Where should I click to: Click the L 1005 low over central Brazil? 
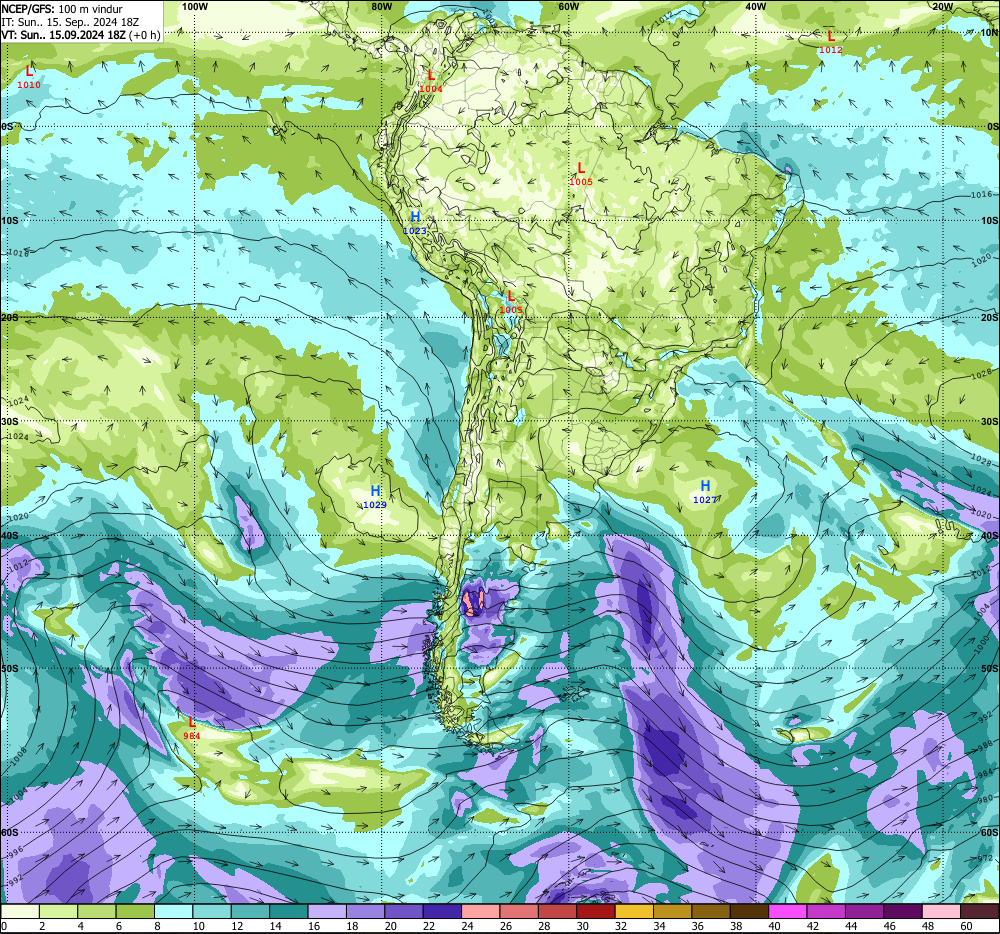click(580, 174)
